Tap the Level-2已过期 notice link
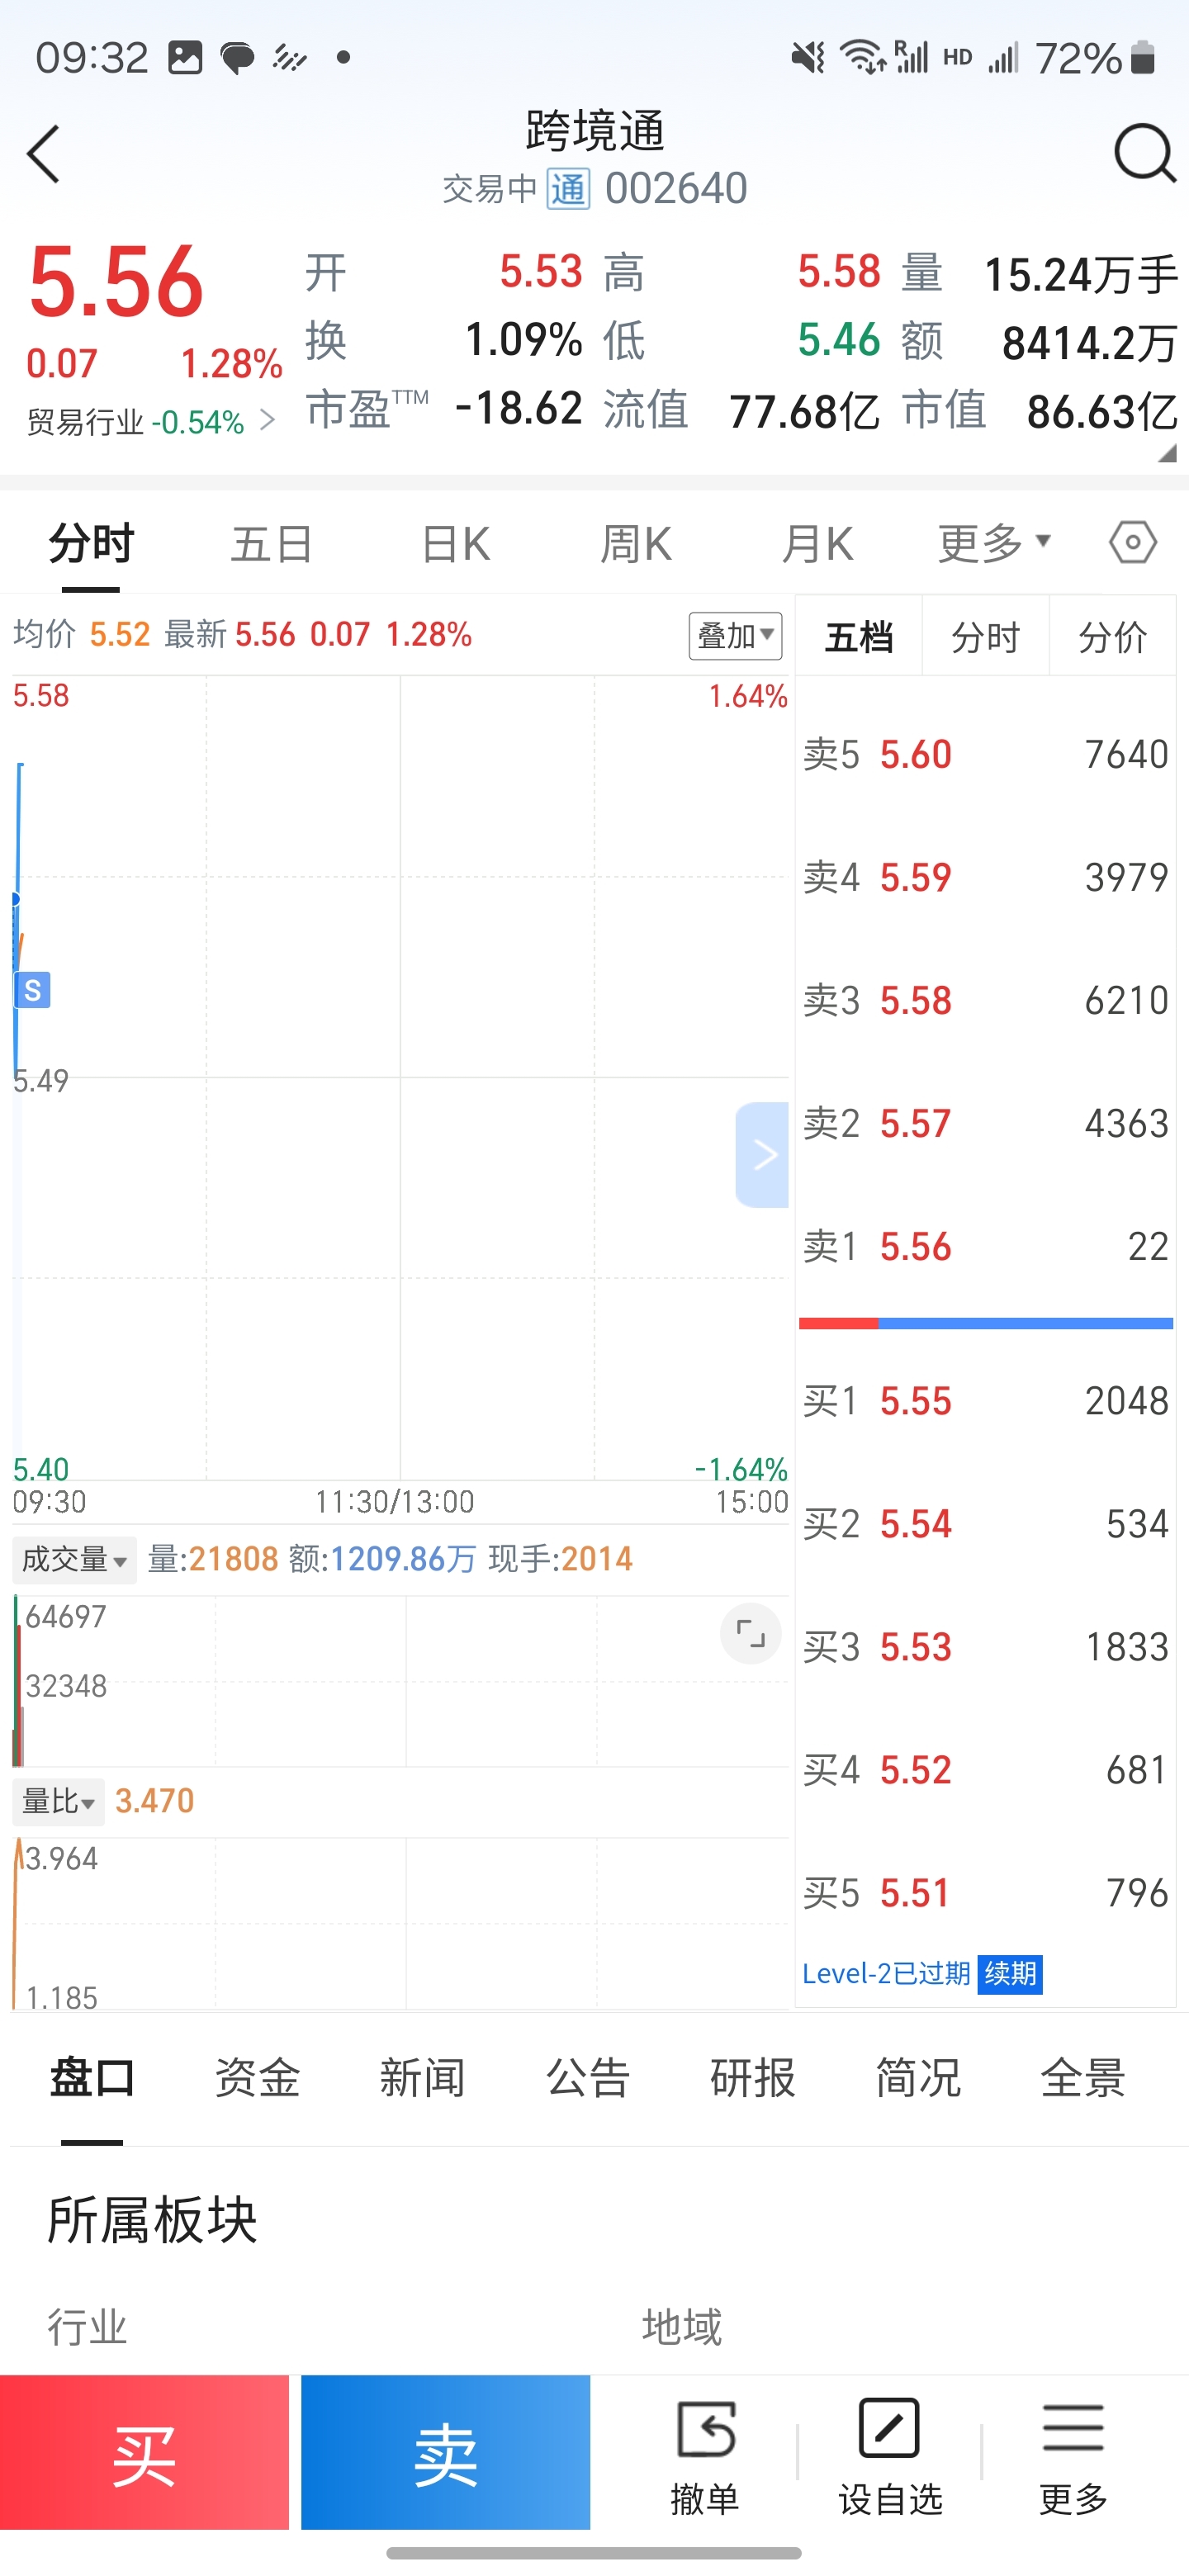1189x2576 pixels. [886, 1973]
